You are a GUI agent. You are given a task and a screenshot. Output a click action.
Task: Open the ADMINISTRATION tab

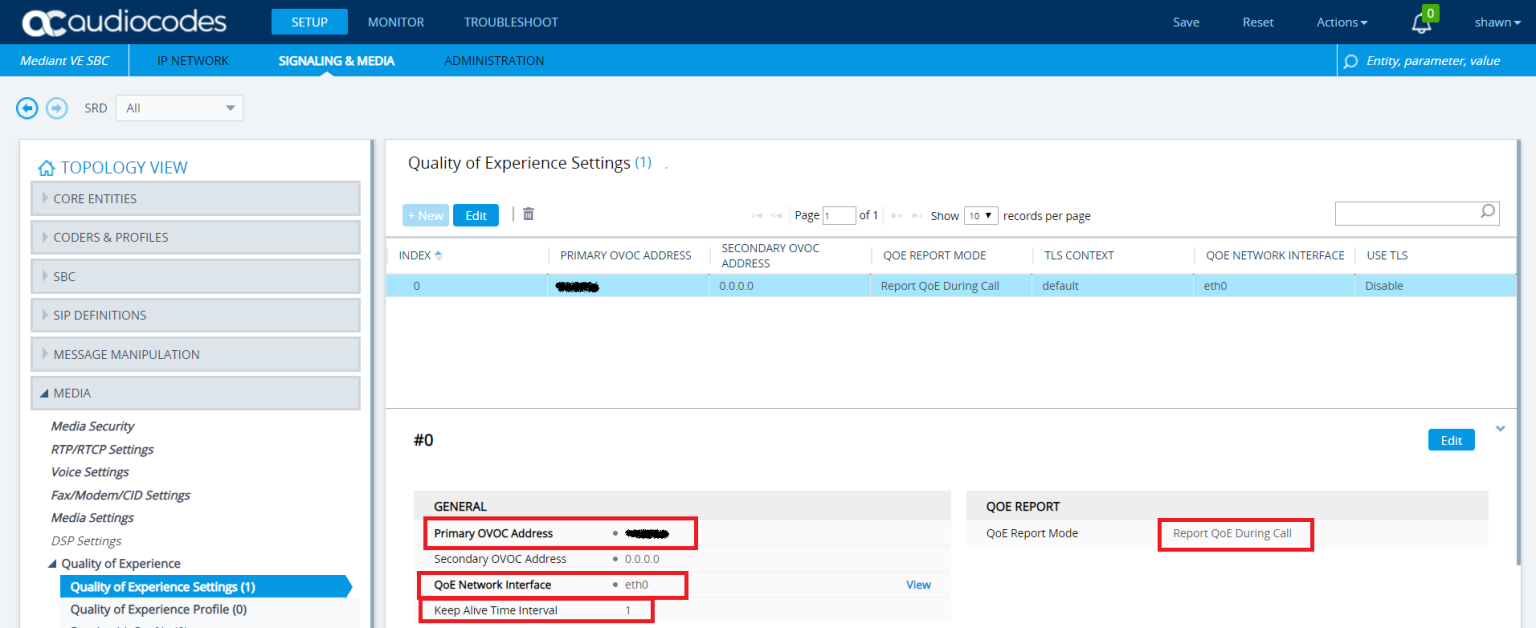click(494, 60)
